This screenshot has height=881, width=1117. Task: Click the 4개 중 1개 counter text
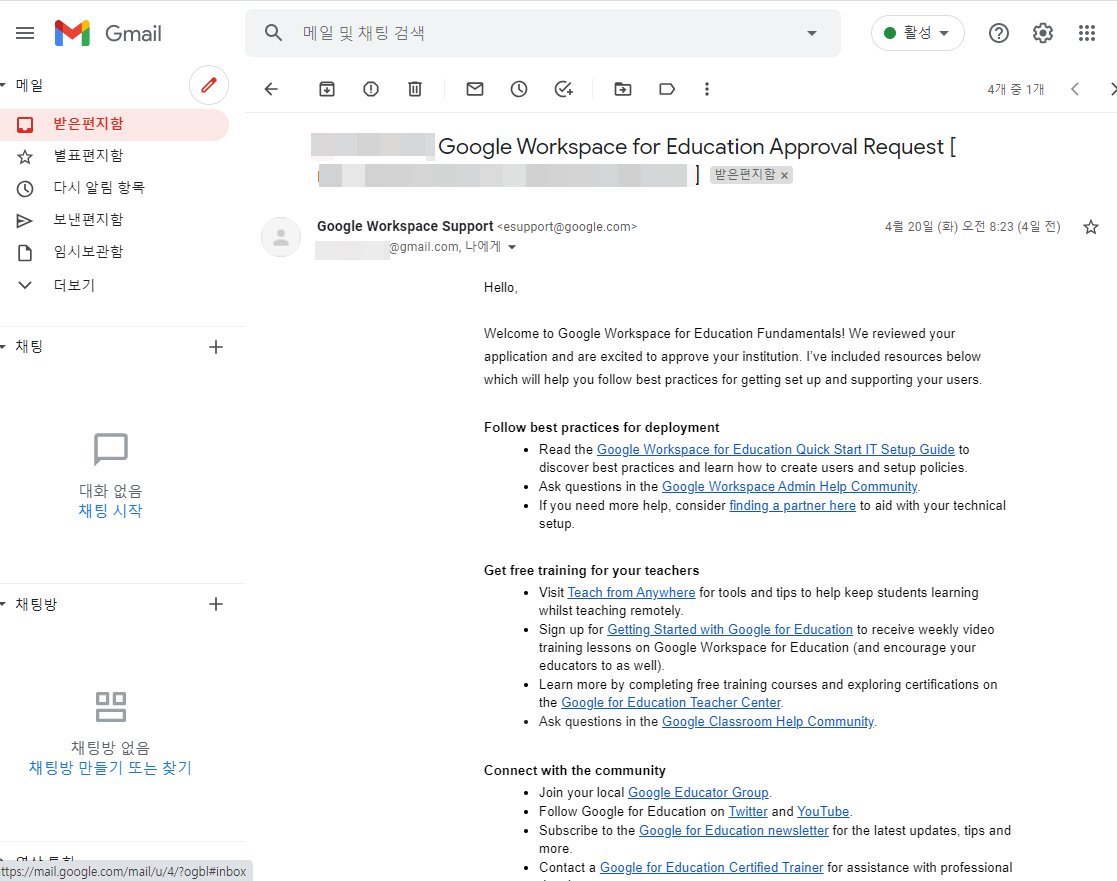(x=1016, y=89)
